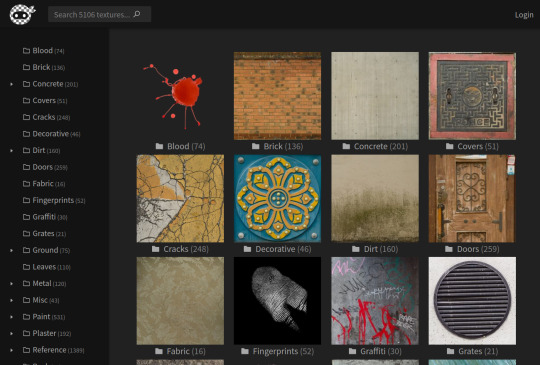The height and width of the screenshot is (365, 540).
Task: Click the Blood (74) grid caption
Action: [180, 146]
